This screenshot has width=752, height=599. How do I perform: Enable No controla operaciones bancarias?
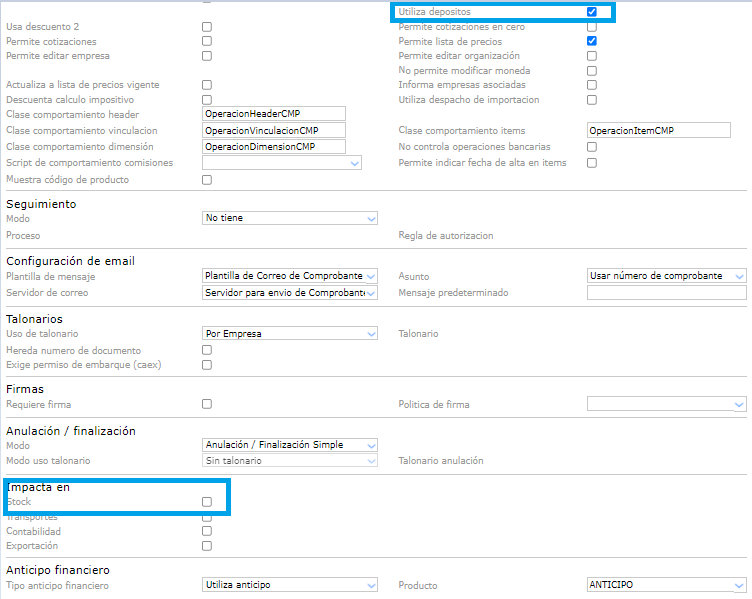[592, 147]
